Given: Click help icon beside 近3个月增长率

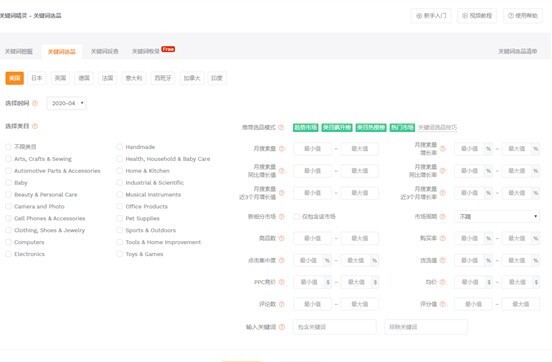Looking at the screenshot, I should coord(443,193).
